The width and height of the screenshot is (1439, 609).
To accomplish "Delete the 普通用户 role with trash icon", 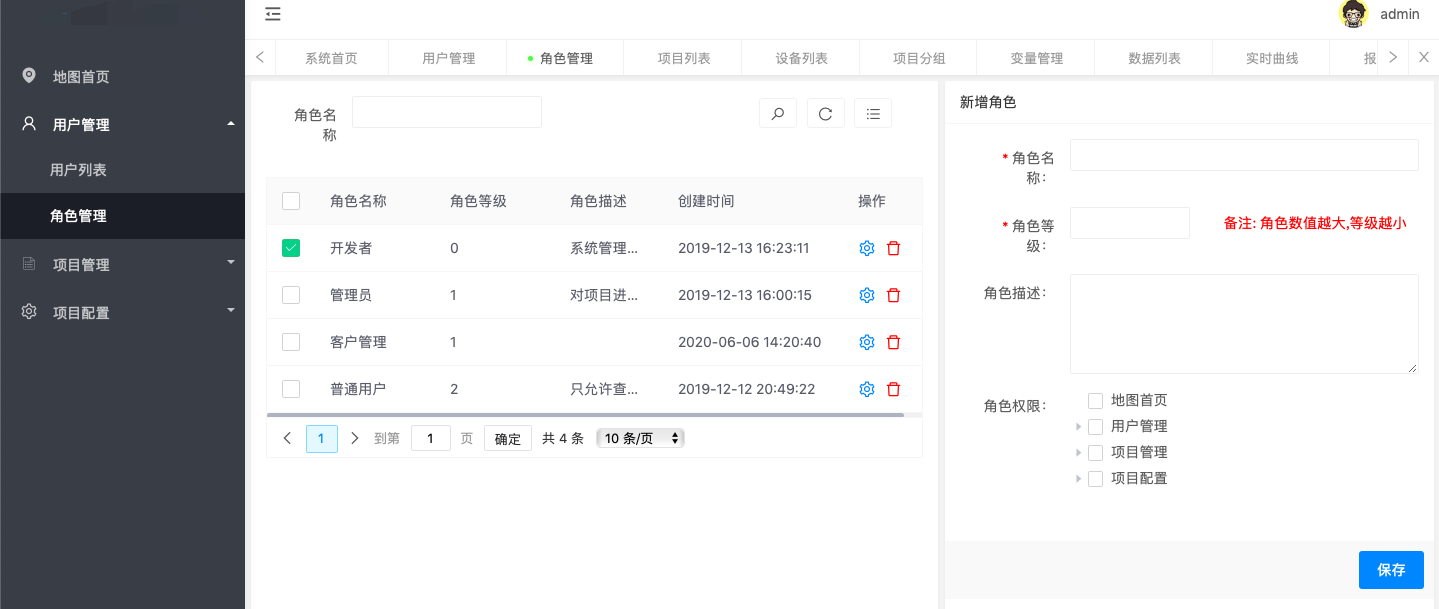I will [894, 389].
